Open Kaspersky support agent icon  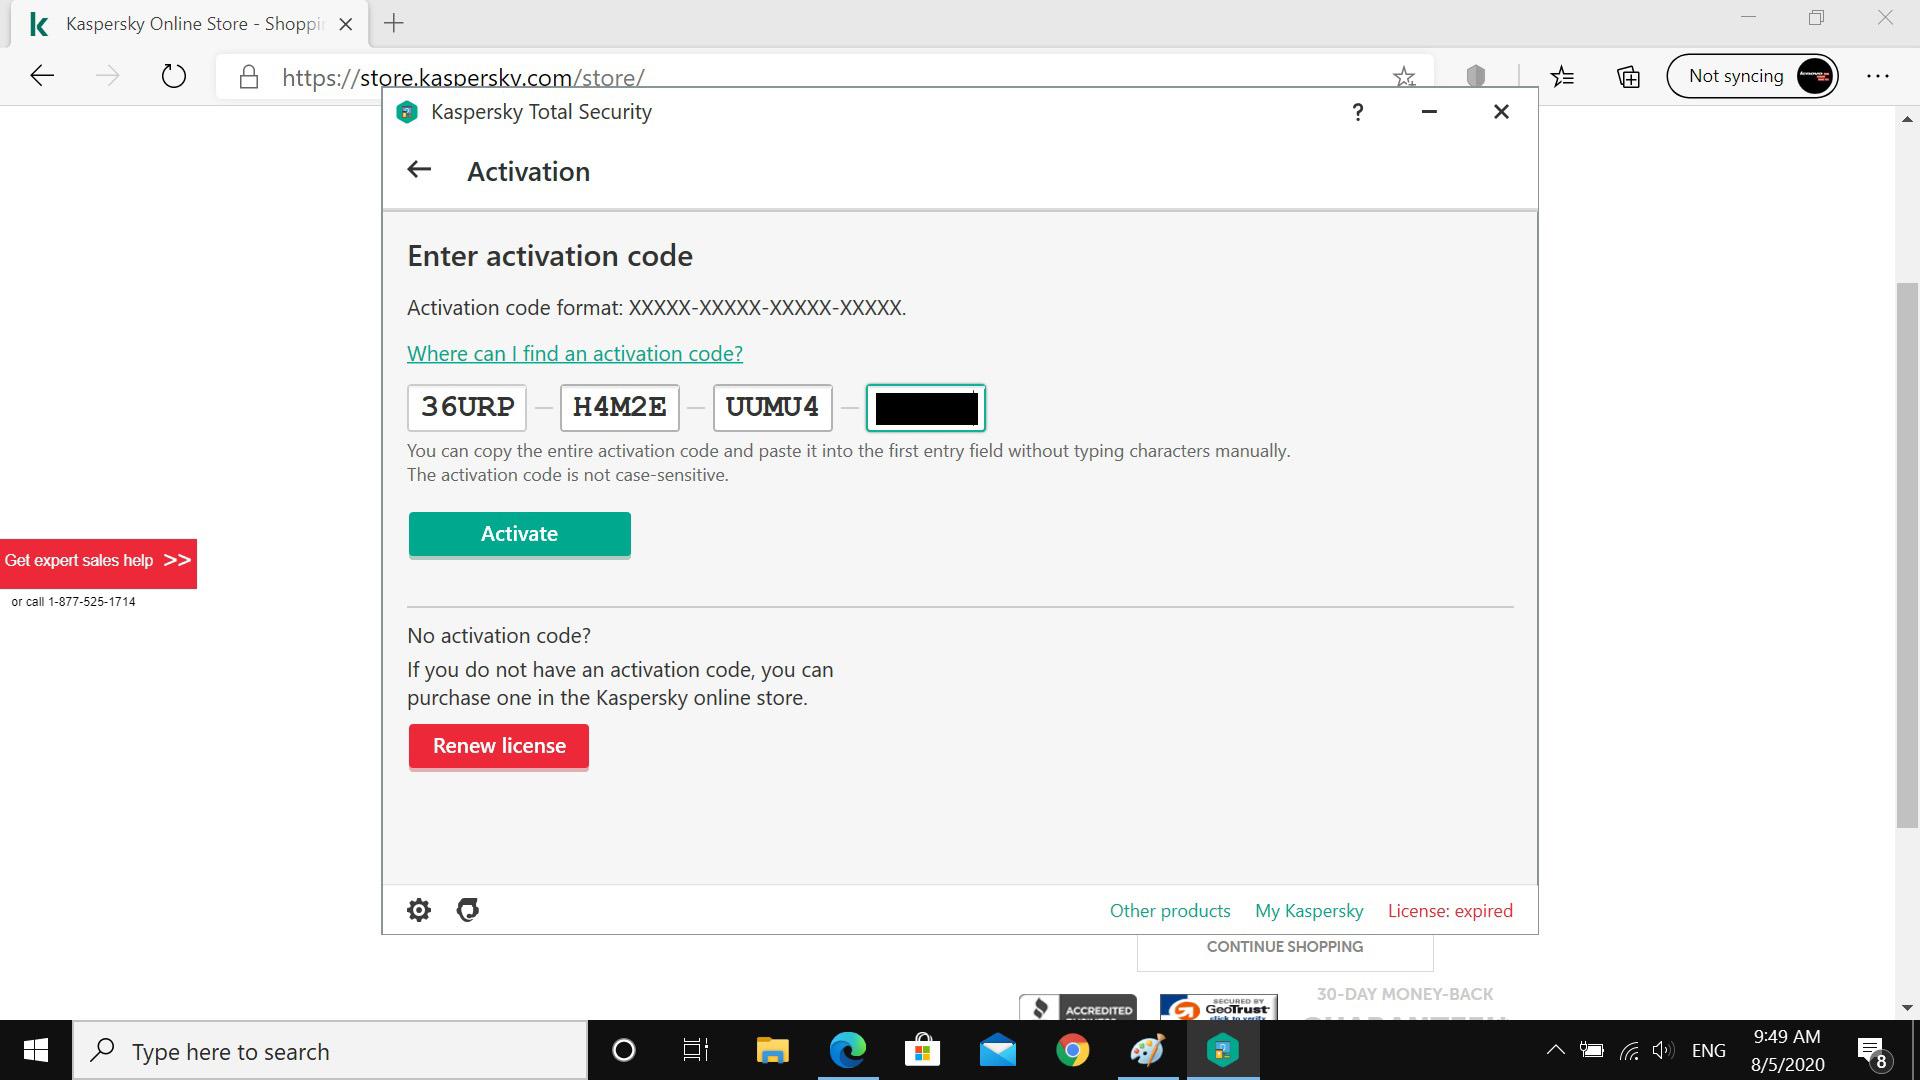coord(468,910)
